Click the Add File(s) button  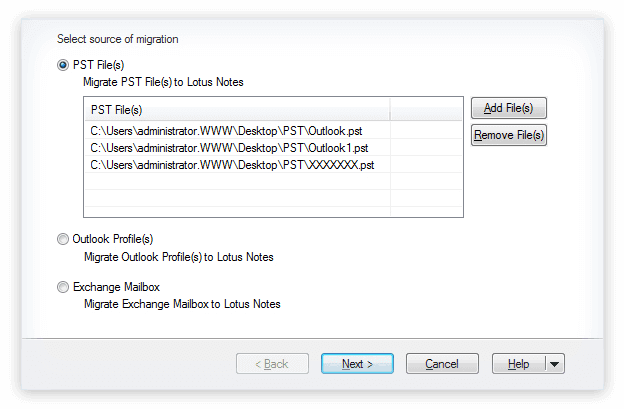coord(509,108)
